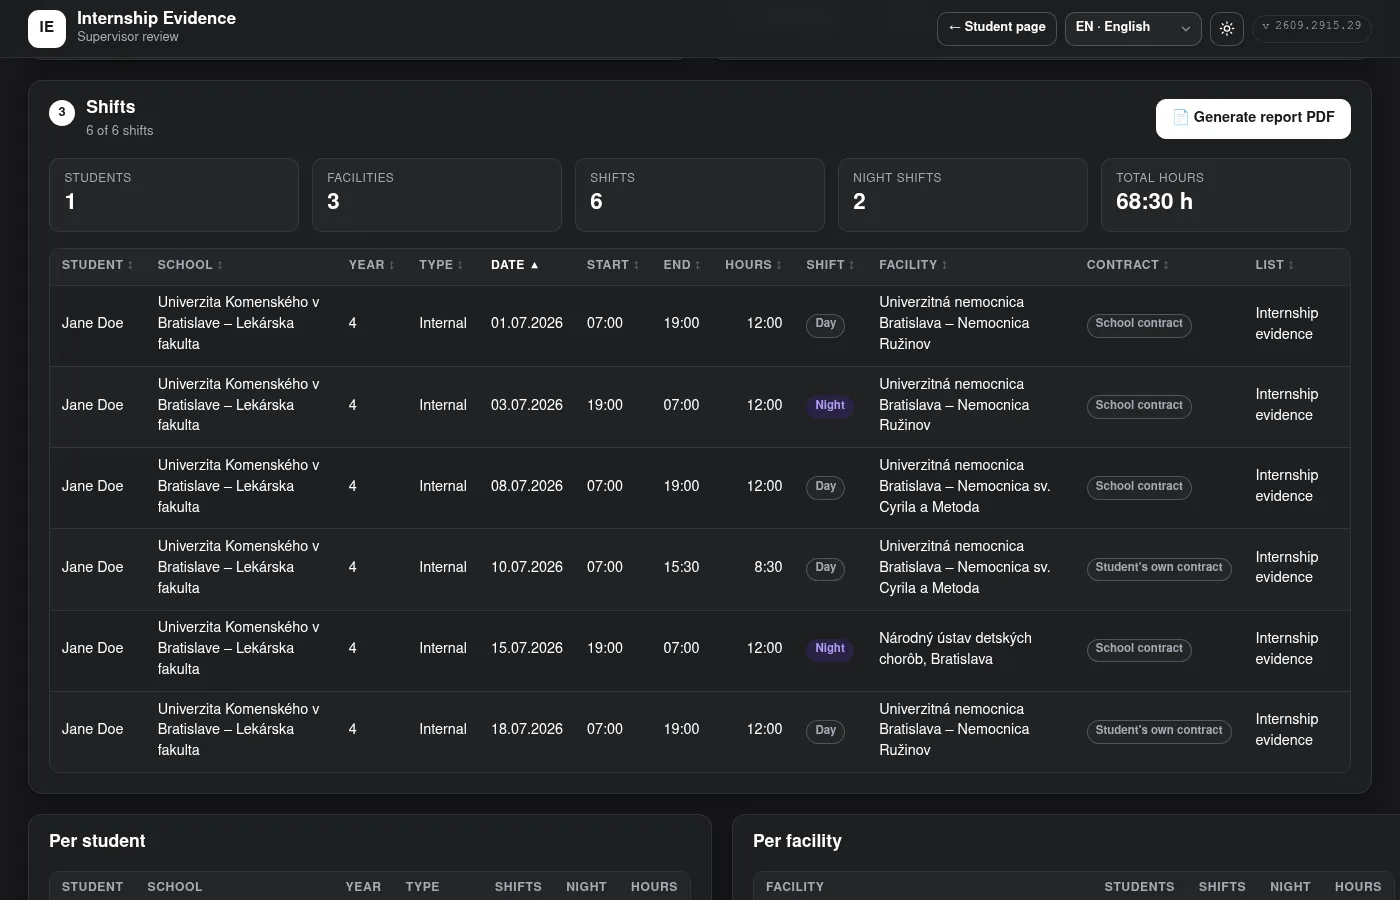The height and width of the screenshot is (900, 1400).
Task: Select date cell 01.07.2026
Action: 527,323
